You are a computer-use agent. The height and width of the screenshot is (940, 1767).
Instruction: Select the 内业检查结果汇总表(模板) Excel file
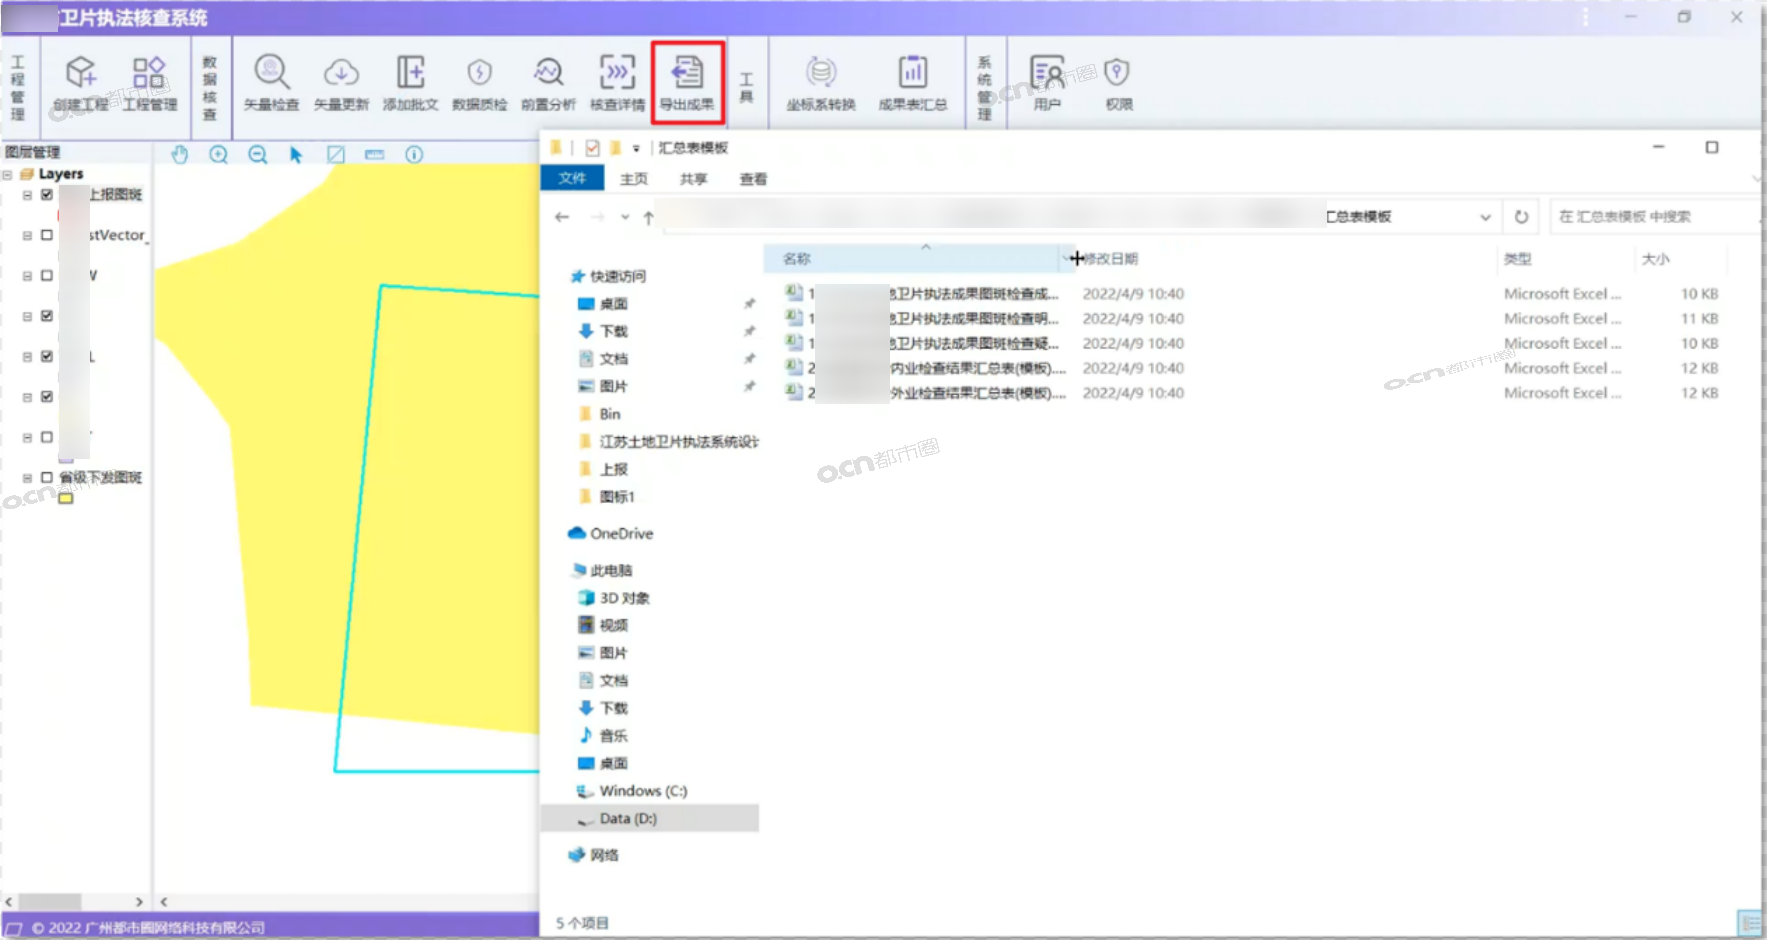tap(925, 368)
